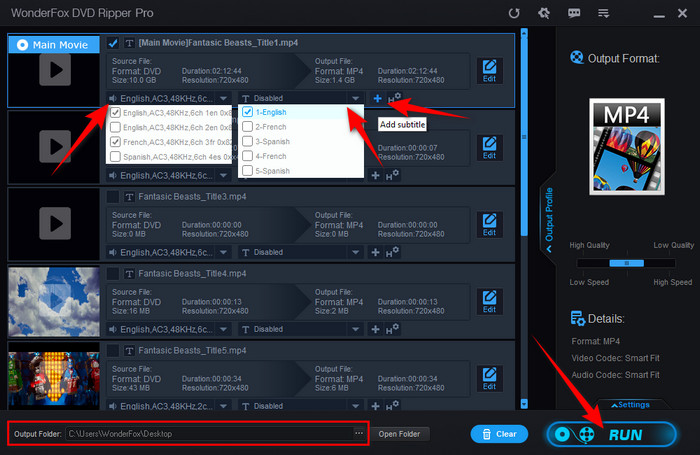Uncheck the Main Movie Title1 checkbox
Viewport: 700px width, 455px height.
pos(113,43)
